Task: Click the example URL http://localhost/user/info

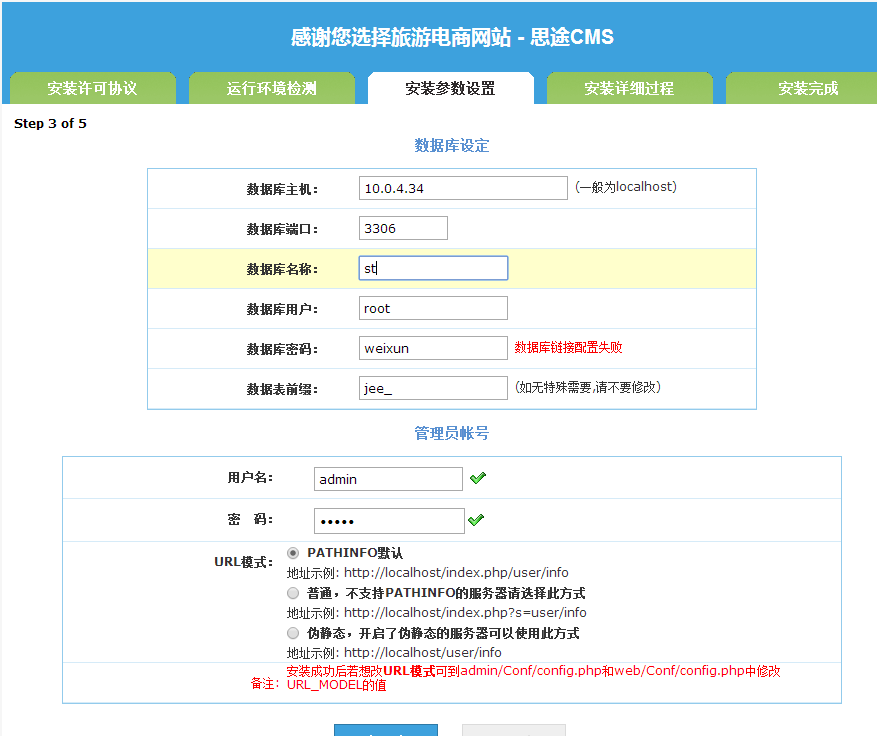Action: click(x=423, y=653)
